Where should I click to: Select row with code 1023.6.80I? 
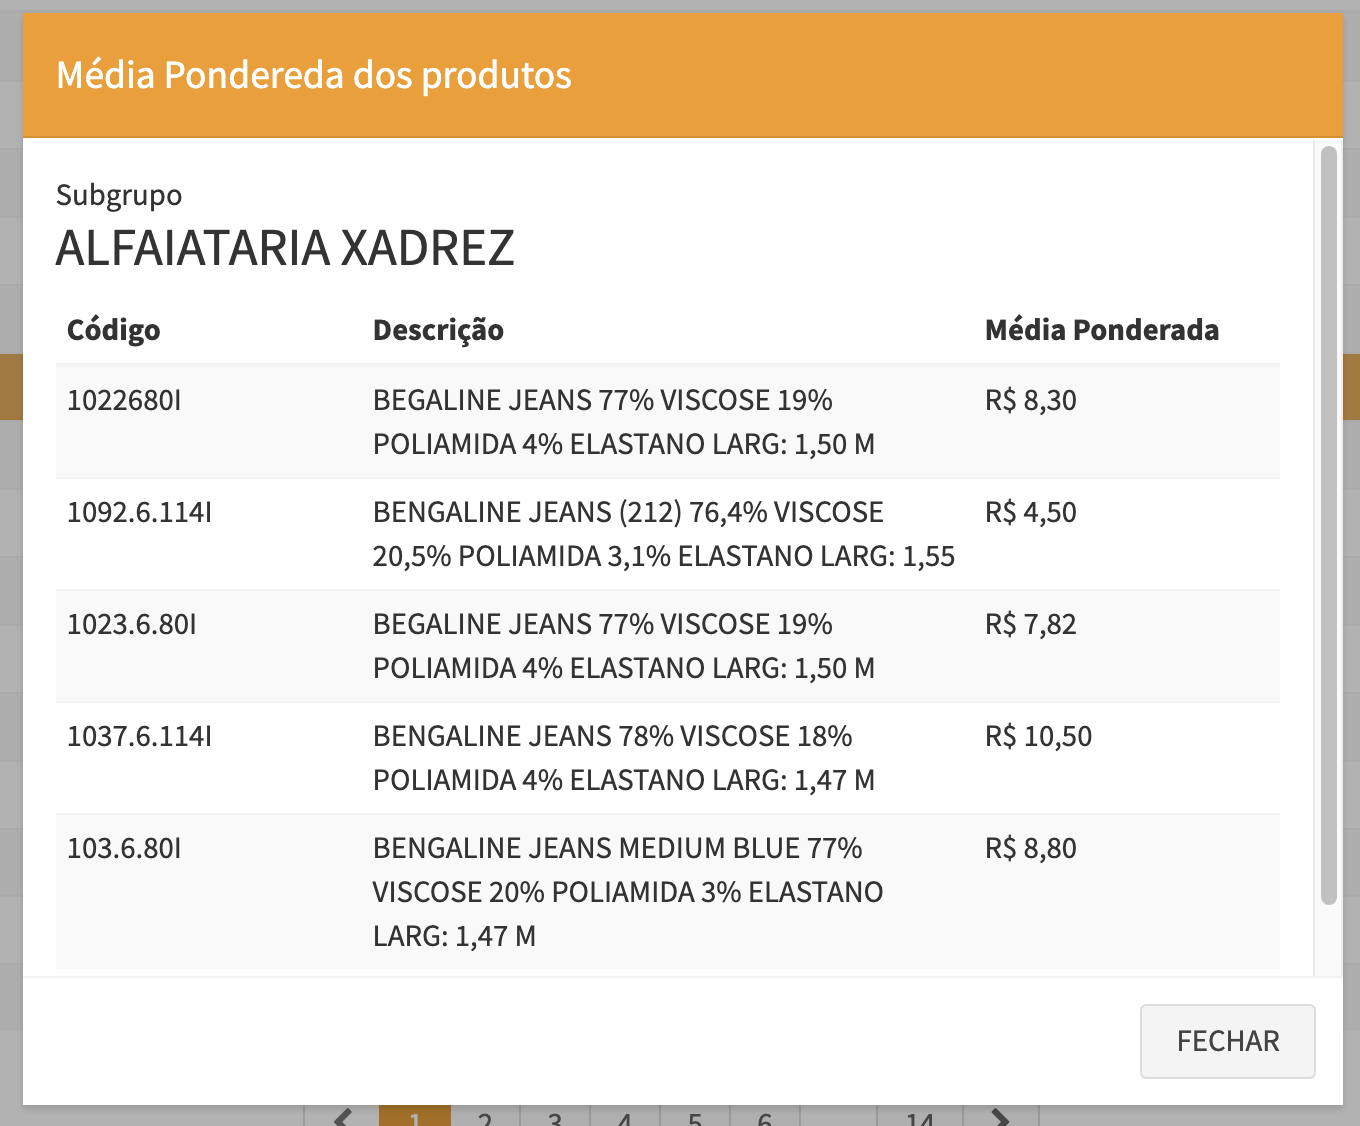point(131,625)
